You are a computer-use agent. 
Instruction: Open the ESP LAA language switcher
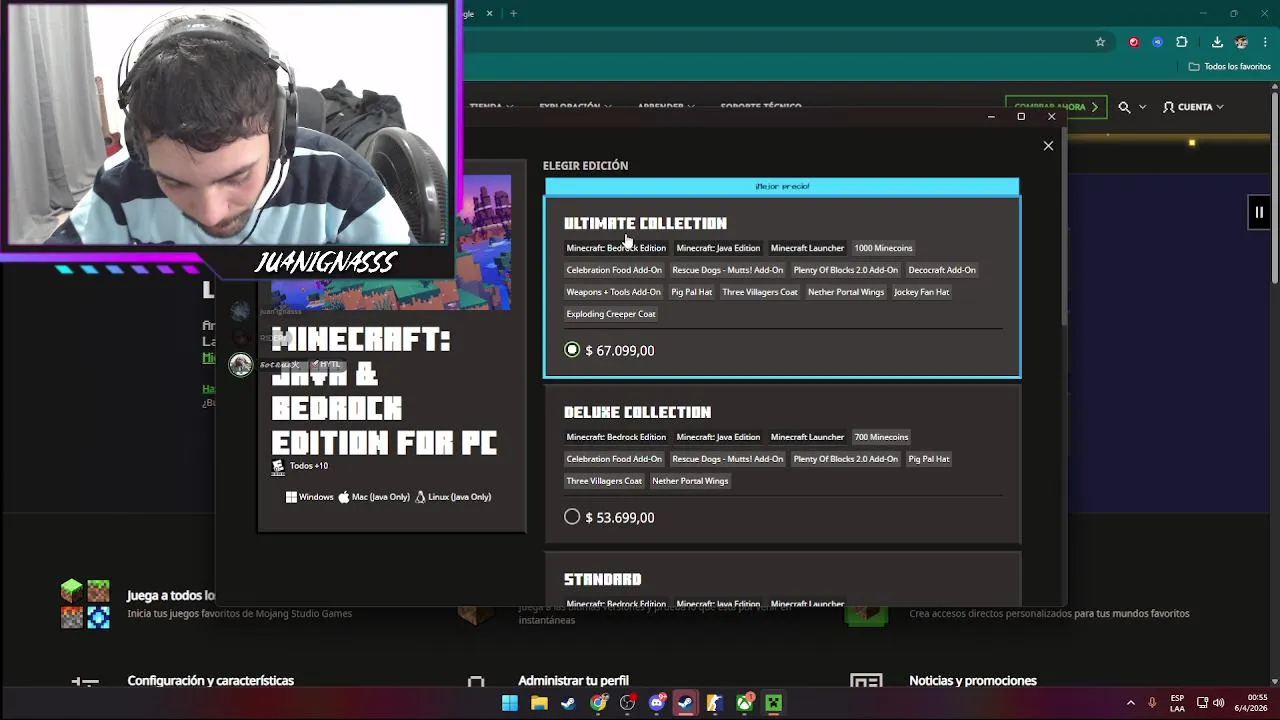tap(1177, 703)
